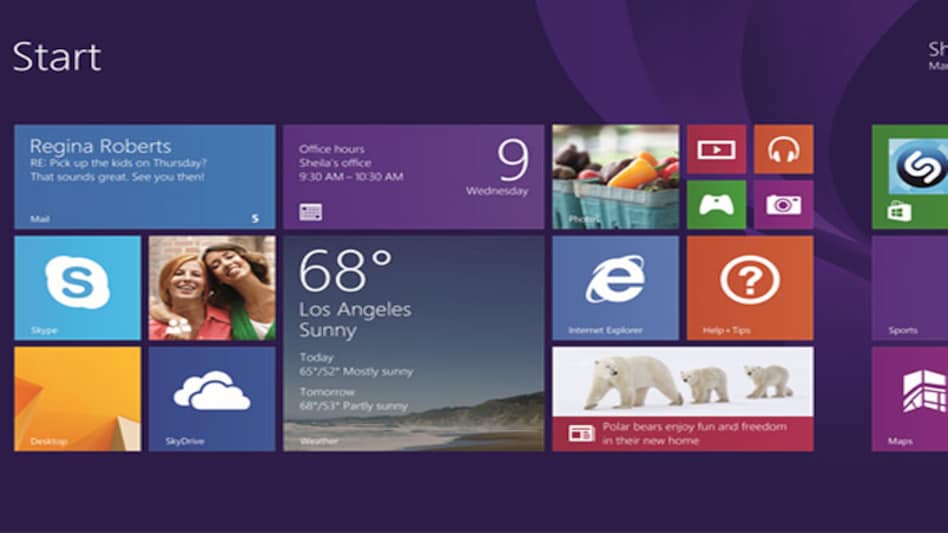
Task: Click the user account name at top right
Action: [937, 50]
